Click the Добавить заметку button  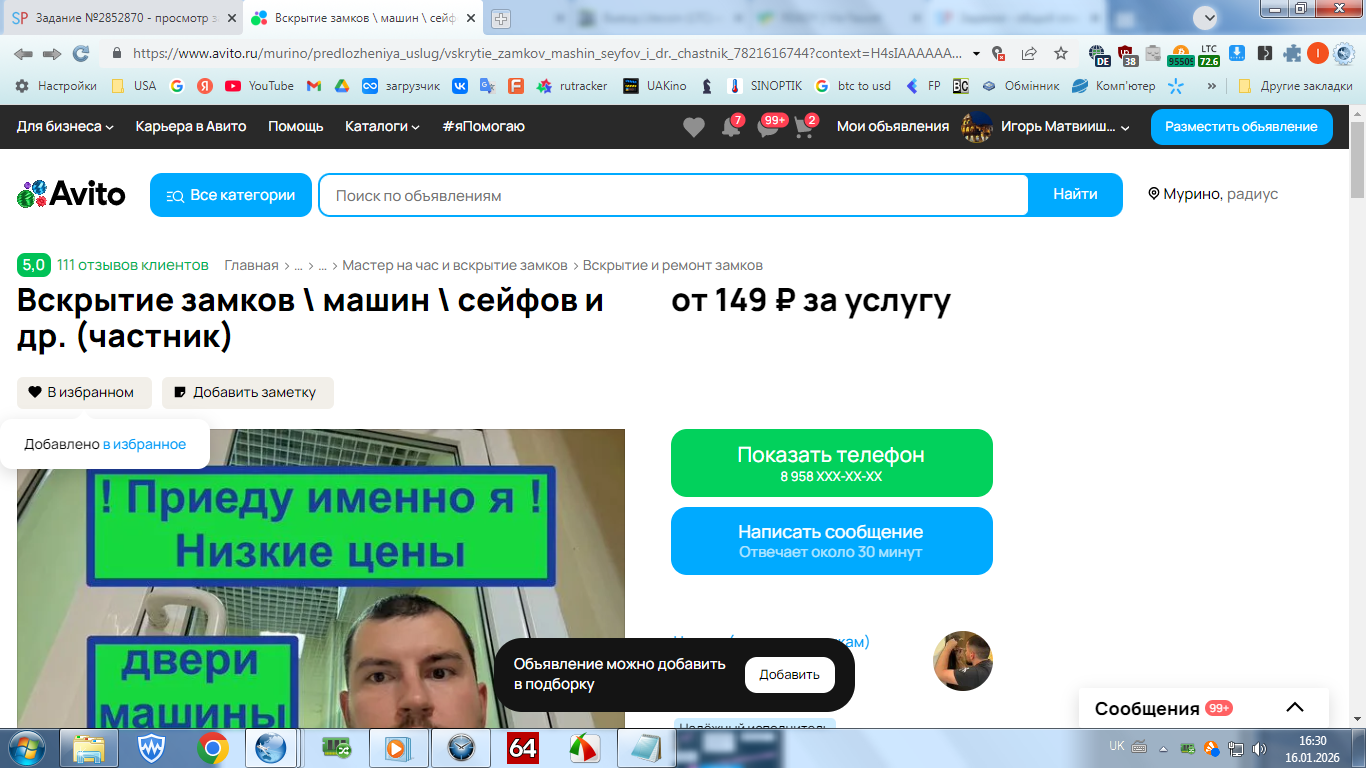click(x=248, y=392)
